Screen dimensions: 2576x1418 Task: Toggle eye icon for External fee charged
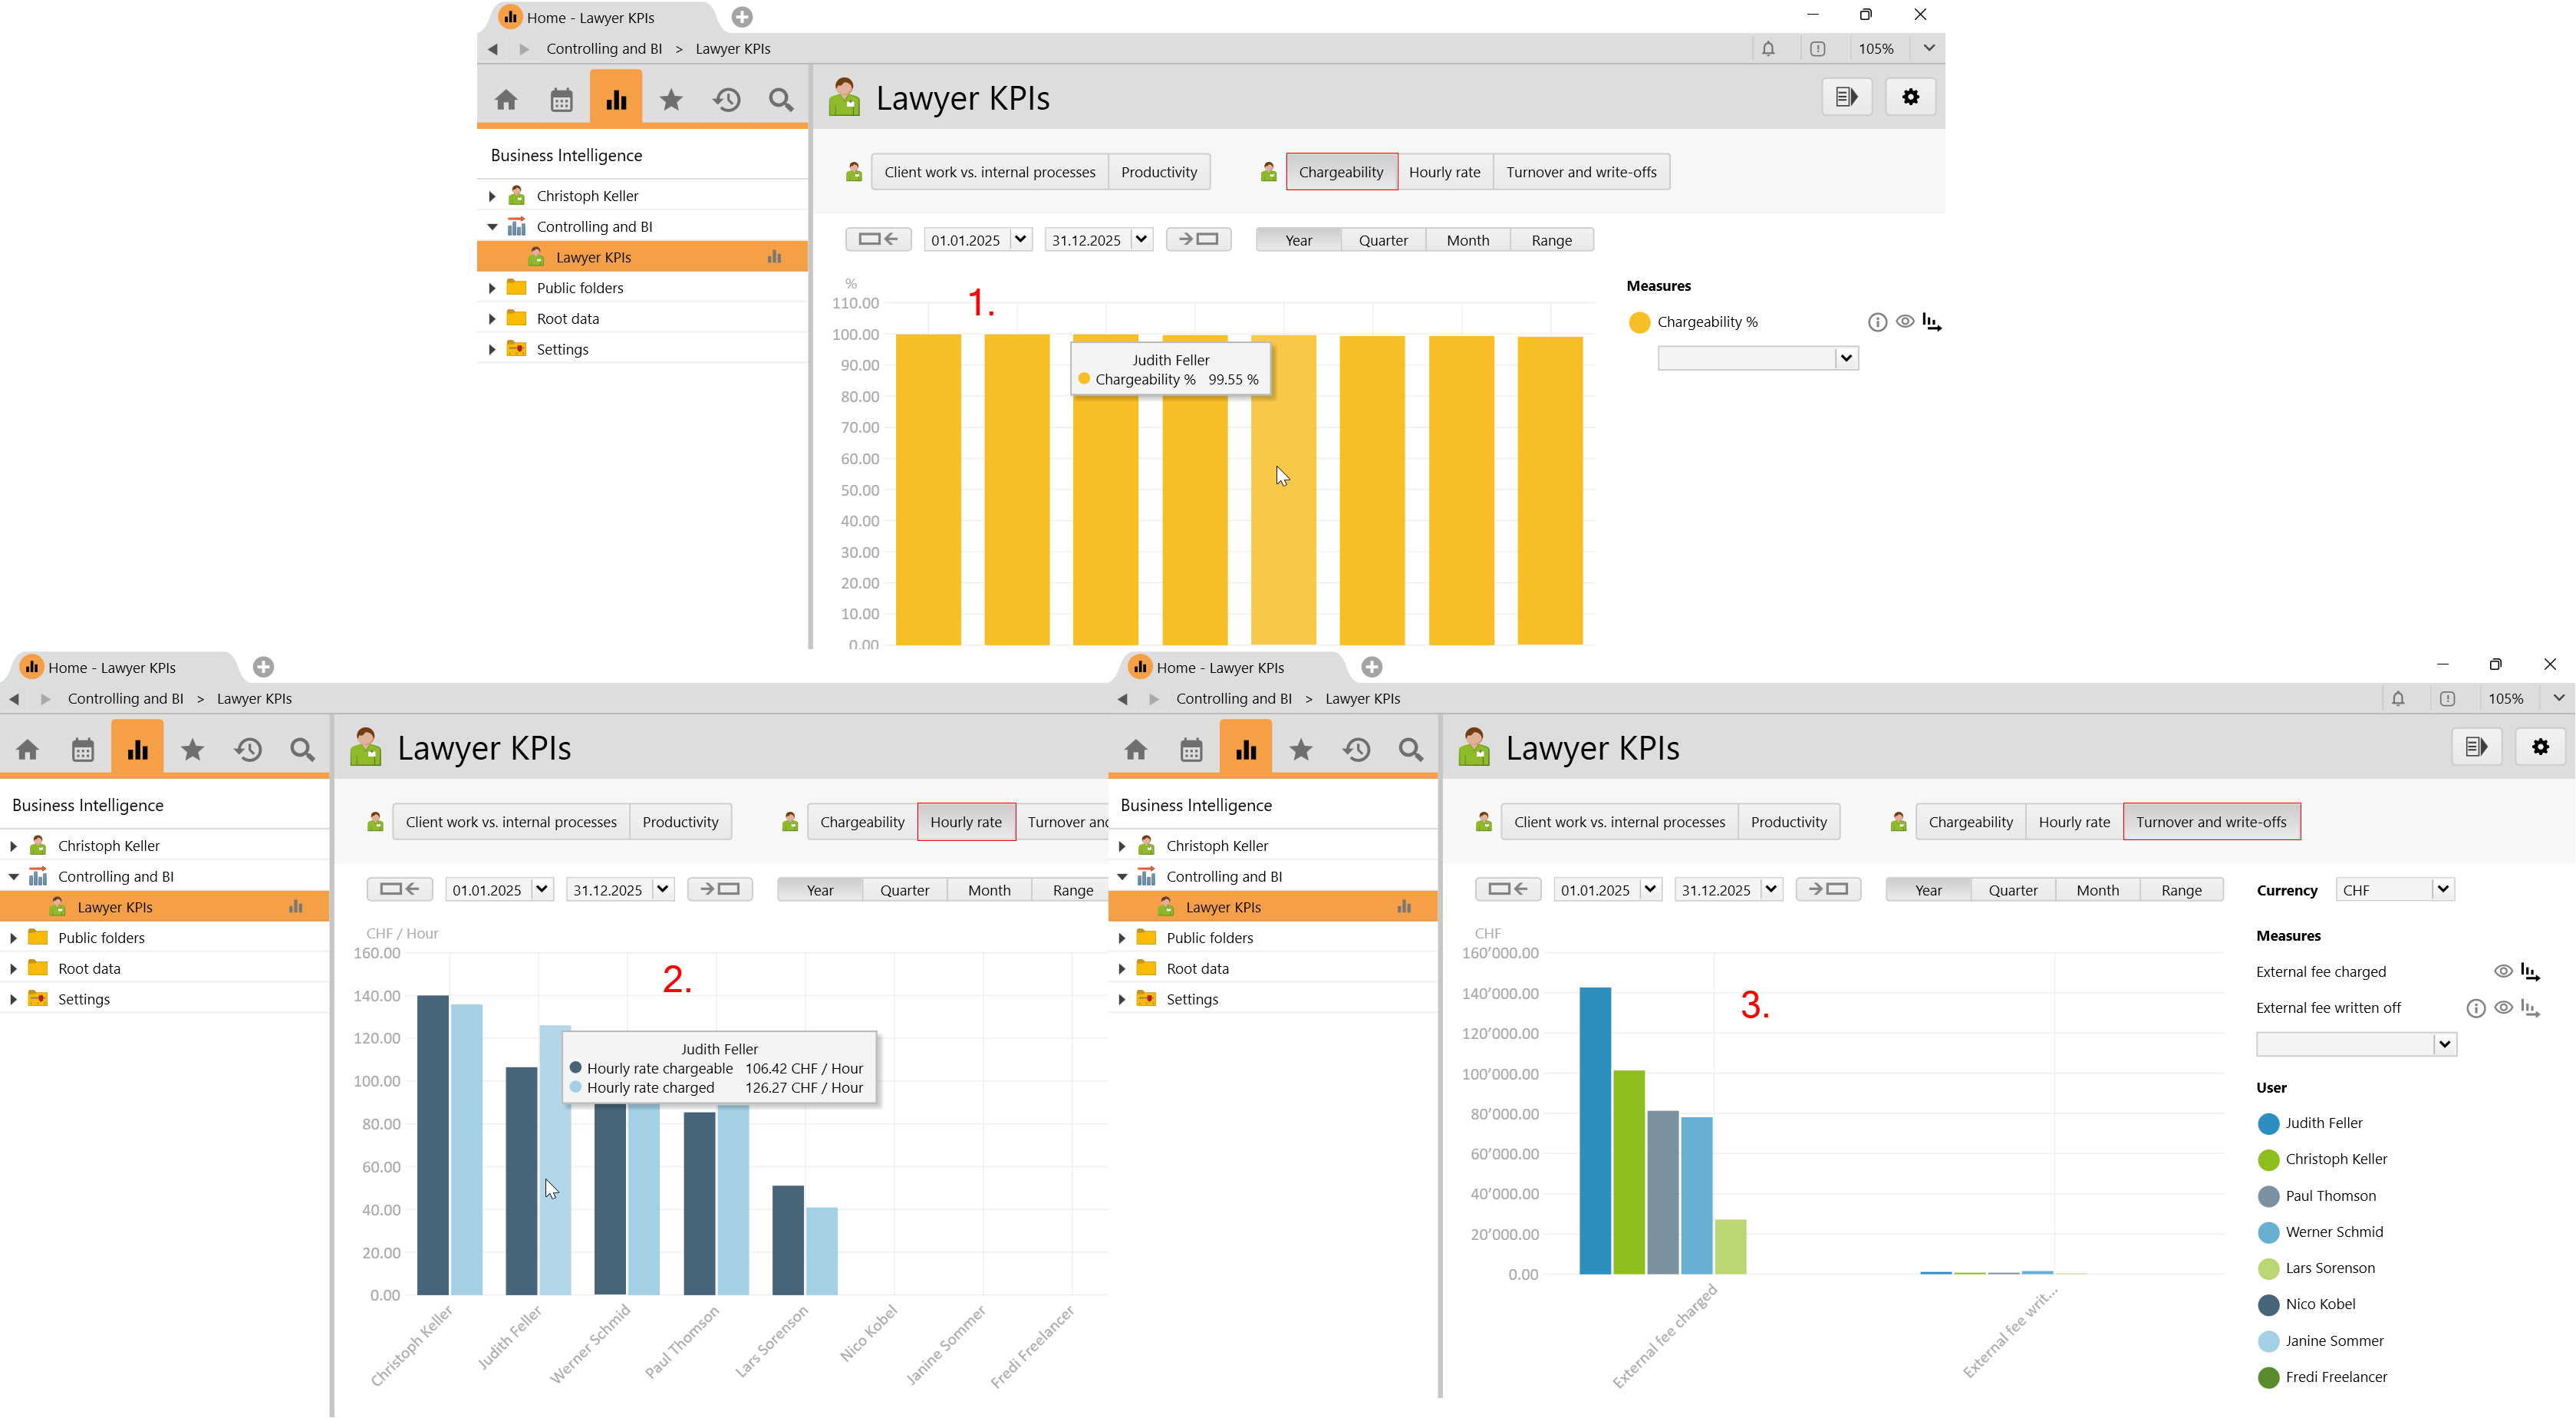[2502, 971]
